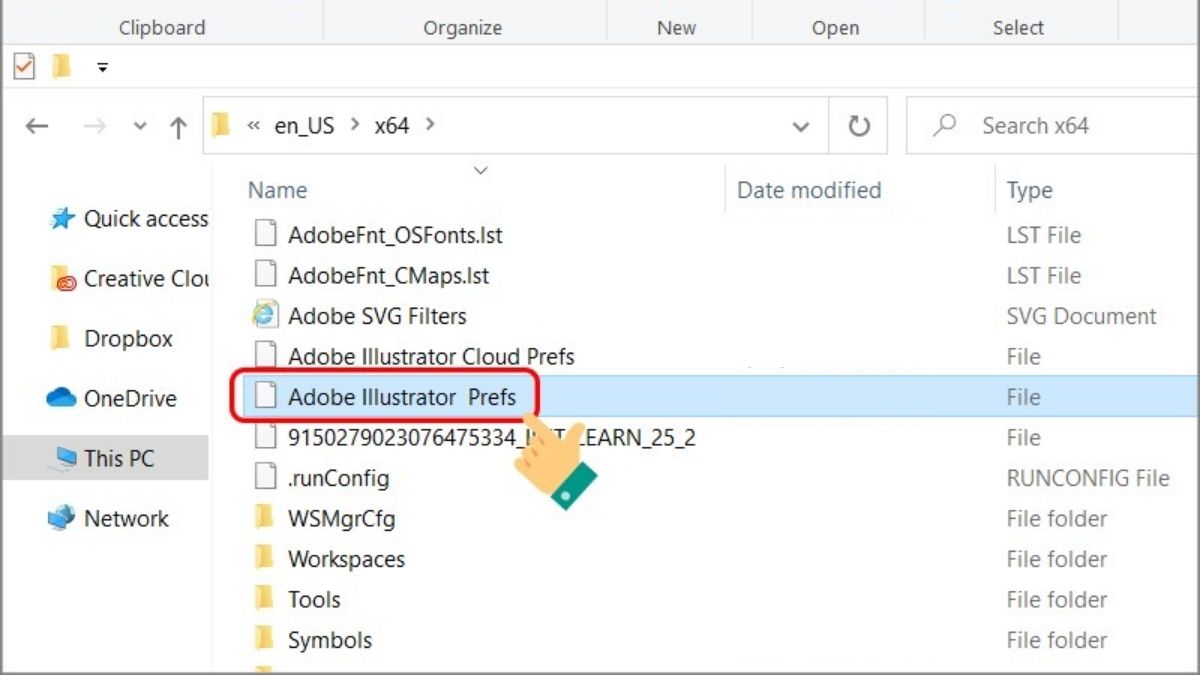This screenshot has height=675, width=1200.
Task: Sort by the Type column header
Action: (1030, 191)
